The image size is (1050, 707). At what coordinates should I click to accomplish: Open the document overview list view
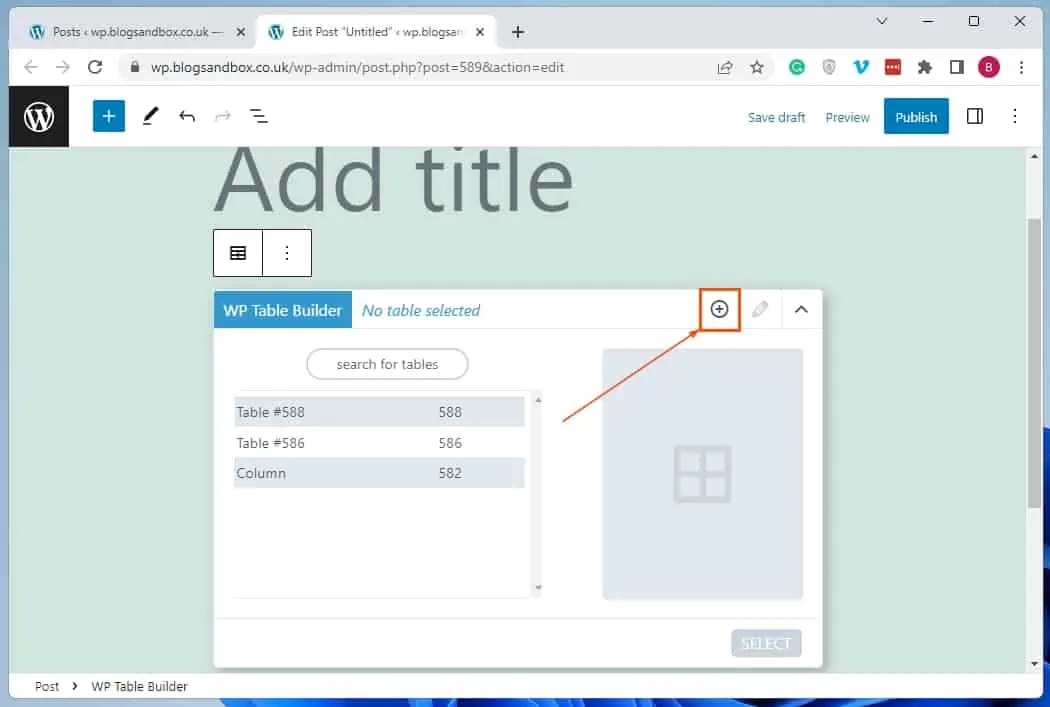coord(259,116)
